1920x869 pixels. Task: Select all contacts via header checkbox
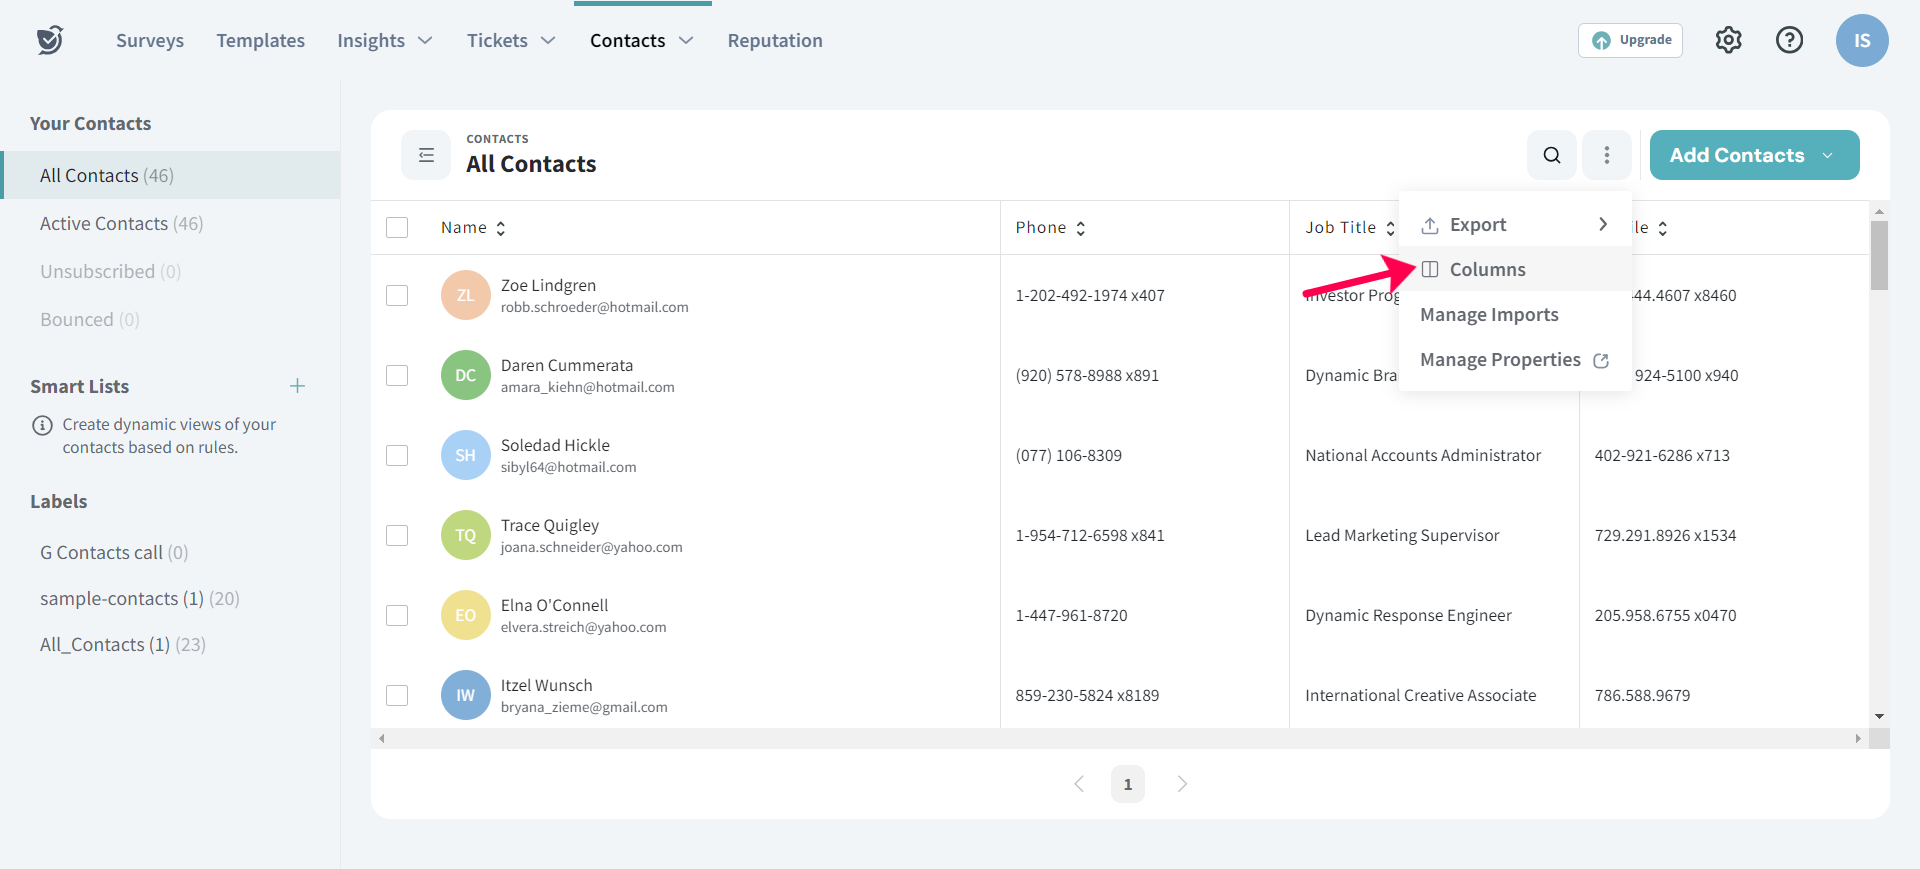pyautogui.click(x=397, y=227)
